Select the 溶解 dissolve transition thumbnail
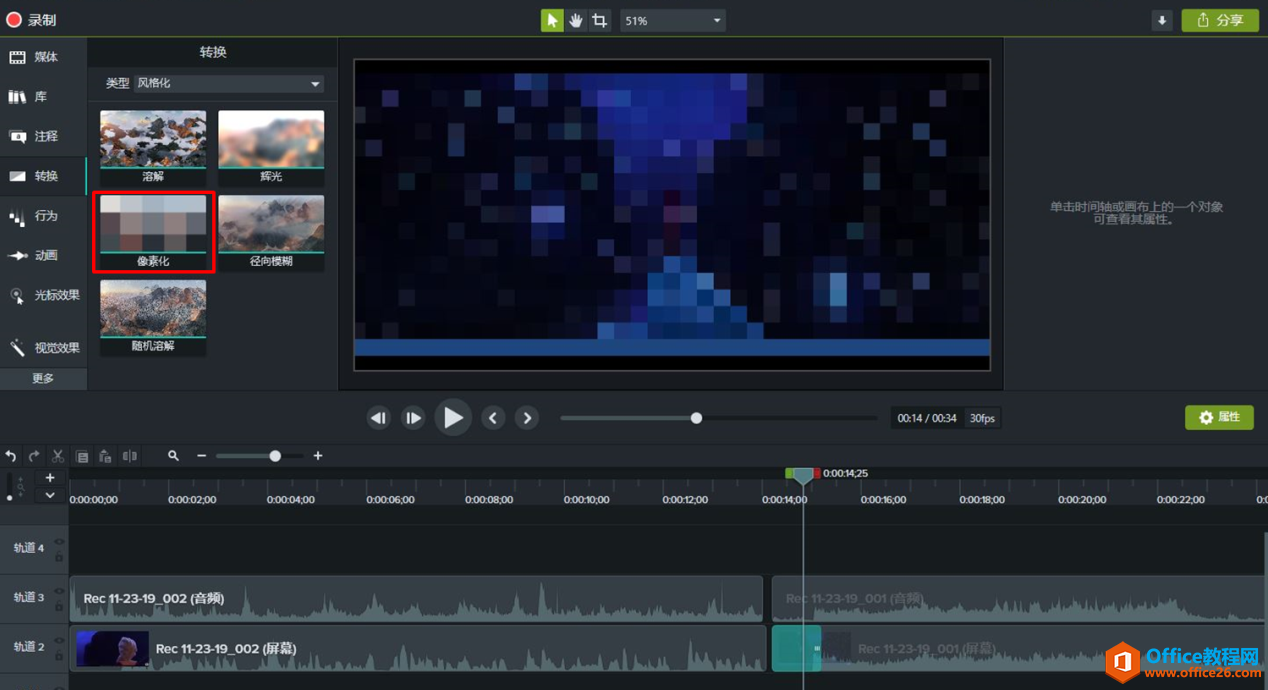Viewport: 1268px width, 690px height. (x=153, y=147)
